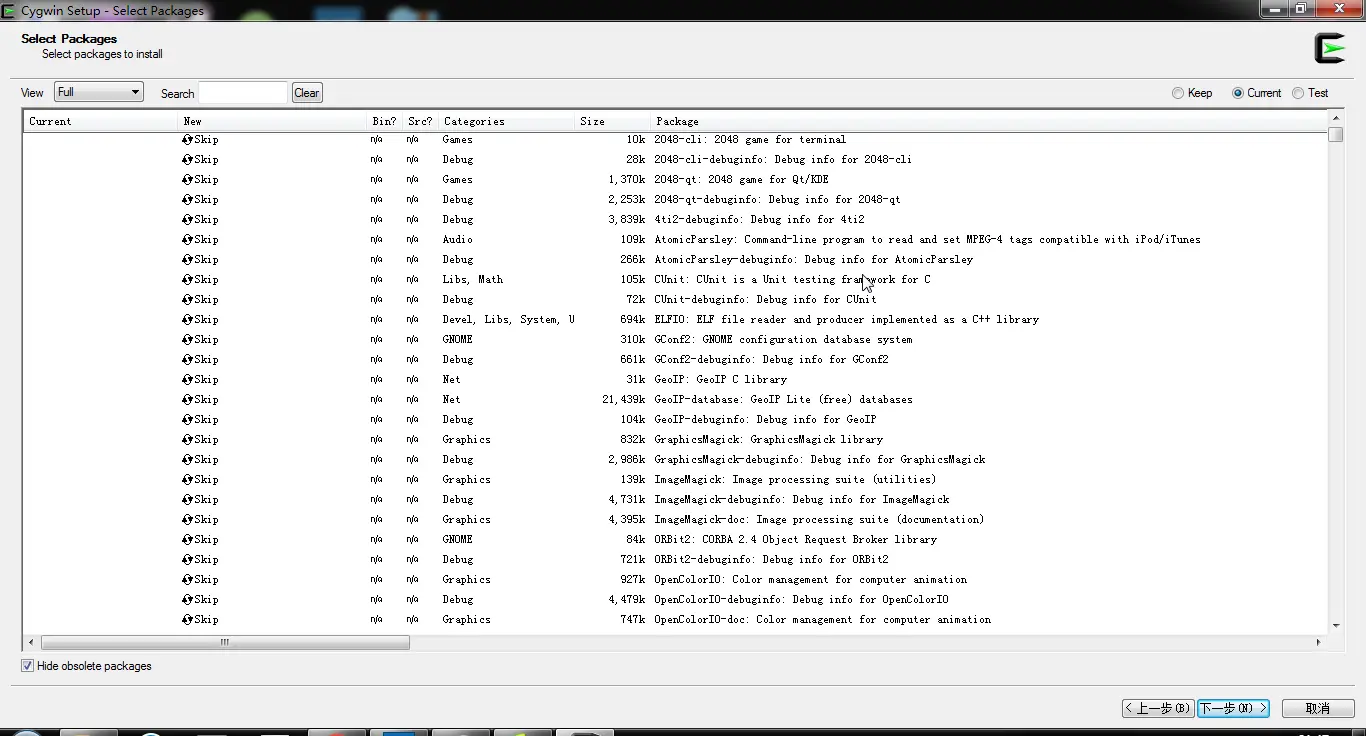1366x736 pixels.
Task: Click 'ELFIO: ELF file reader' package description
Action: pyautogui.click(x=846, y=320)
